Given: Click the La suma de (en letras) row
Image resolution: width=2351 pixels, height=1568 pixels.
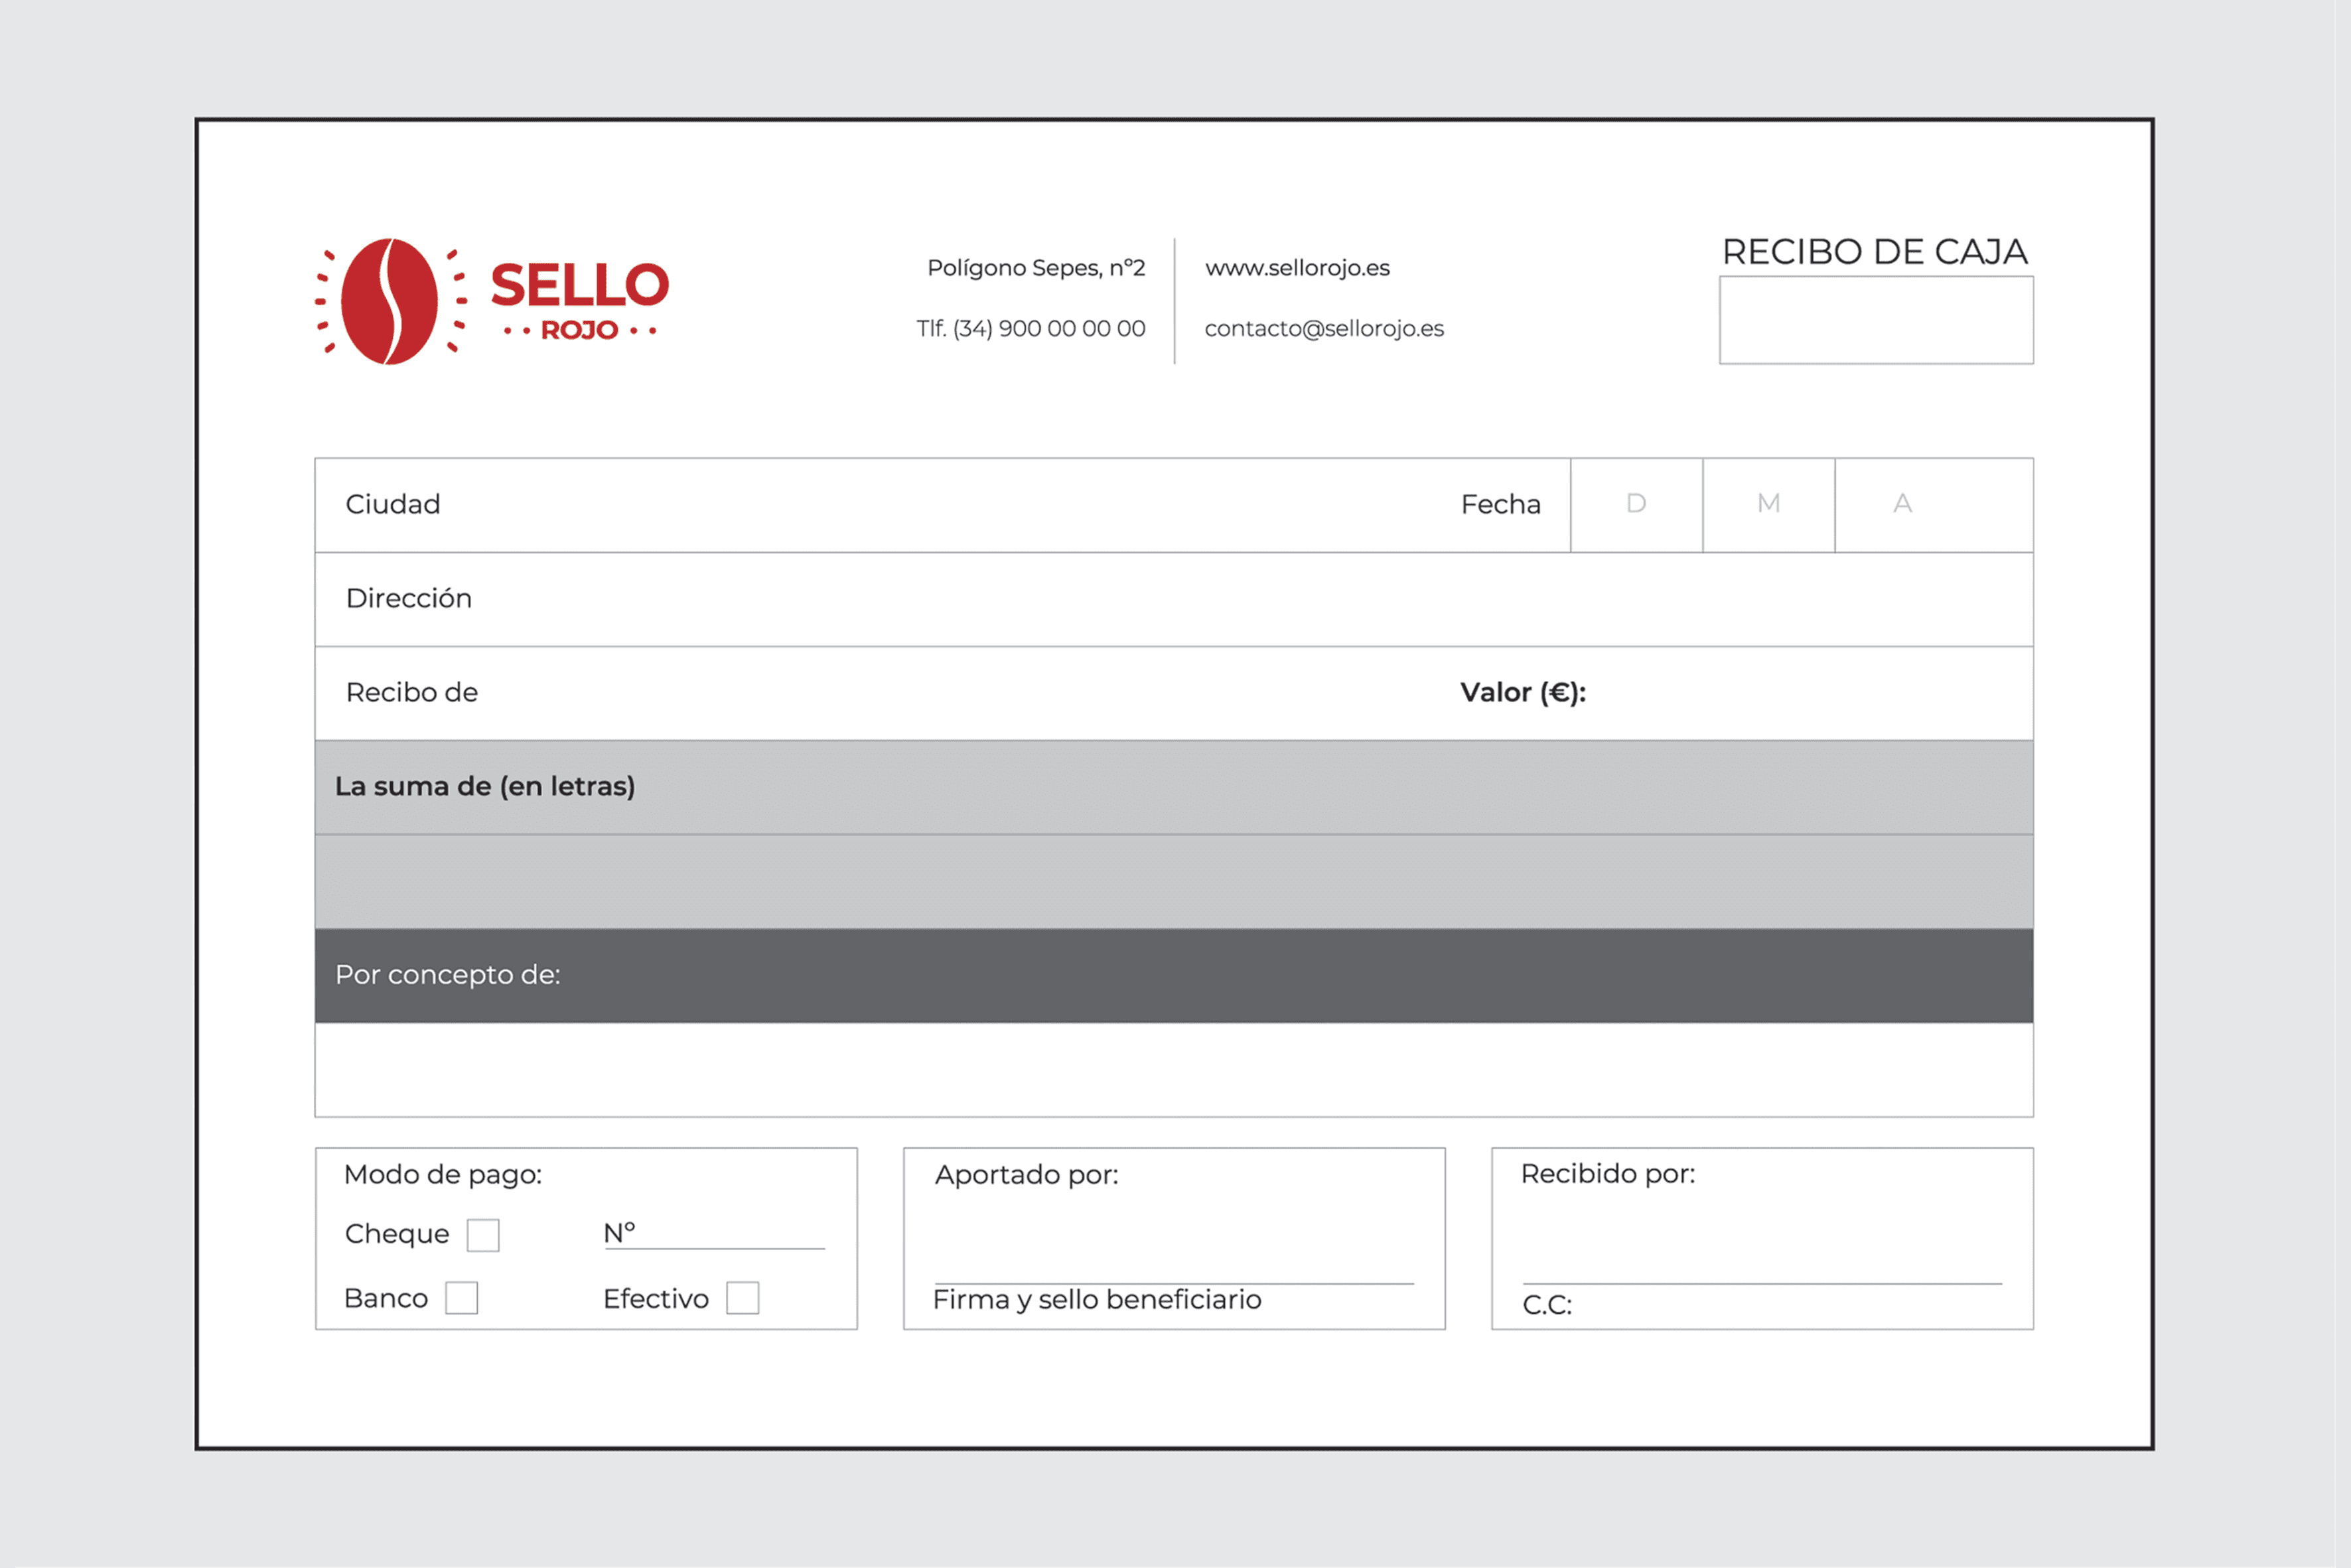Looking at the screenshot, I should (1174, 787).
